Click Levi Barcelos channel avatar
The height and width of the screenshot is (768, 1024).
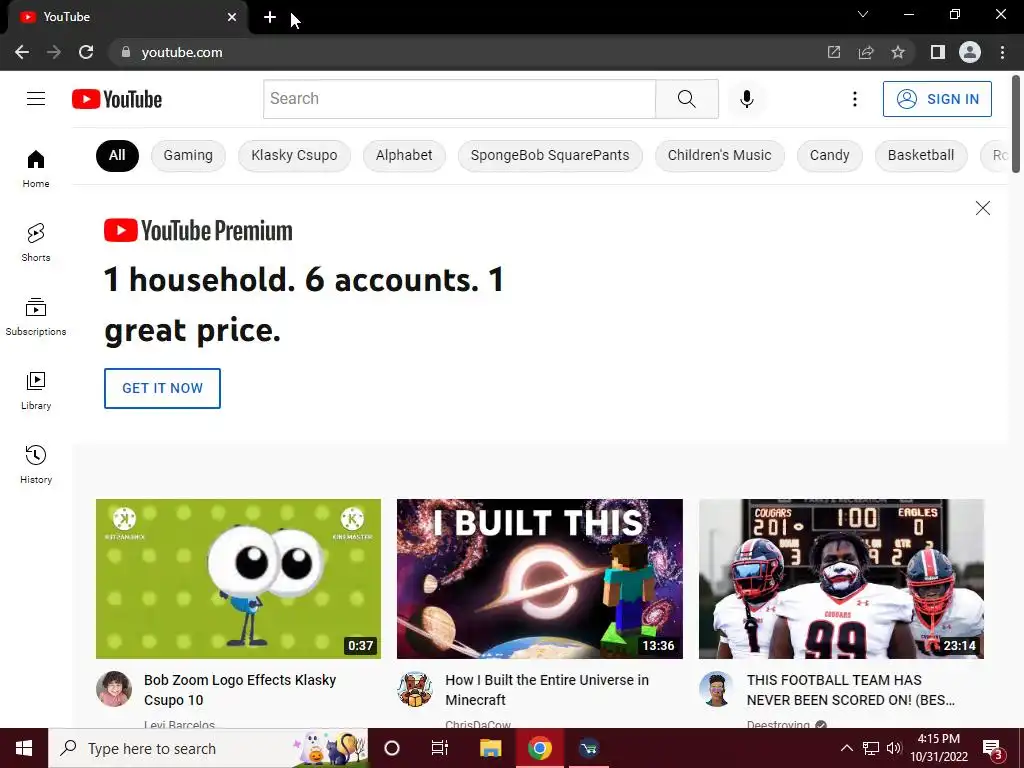[x=114, y=689]
